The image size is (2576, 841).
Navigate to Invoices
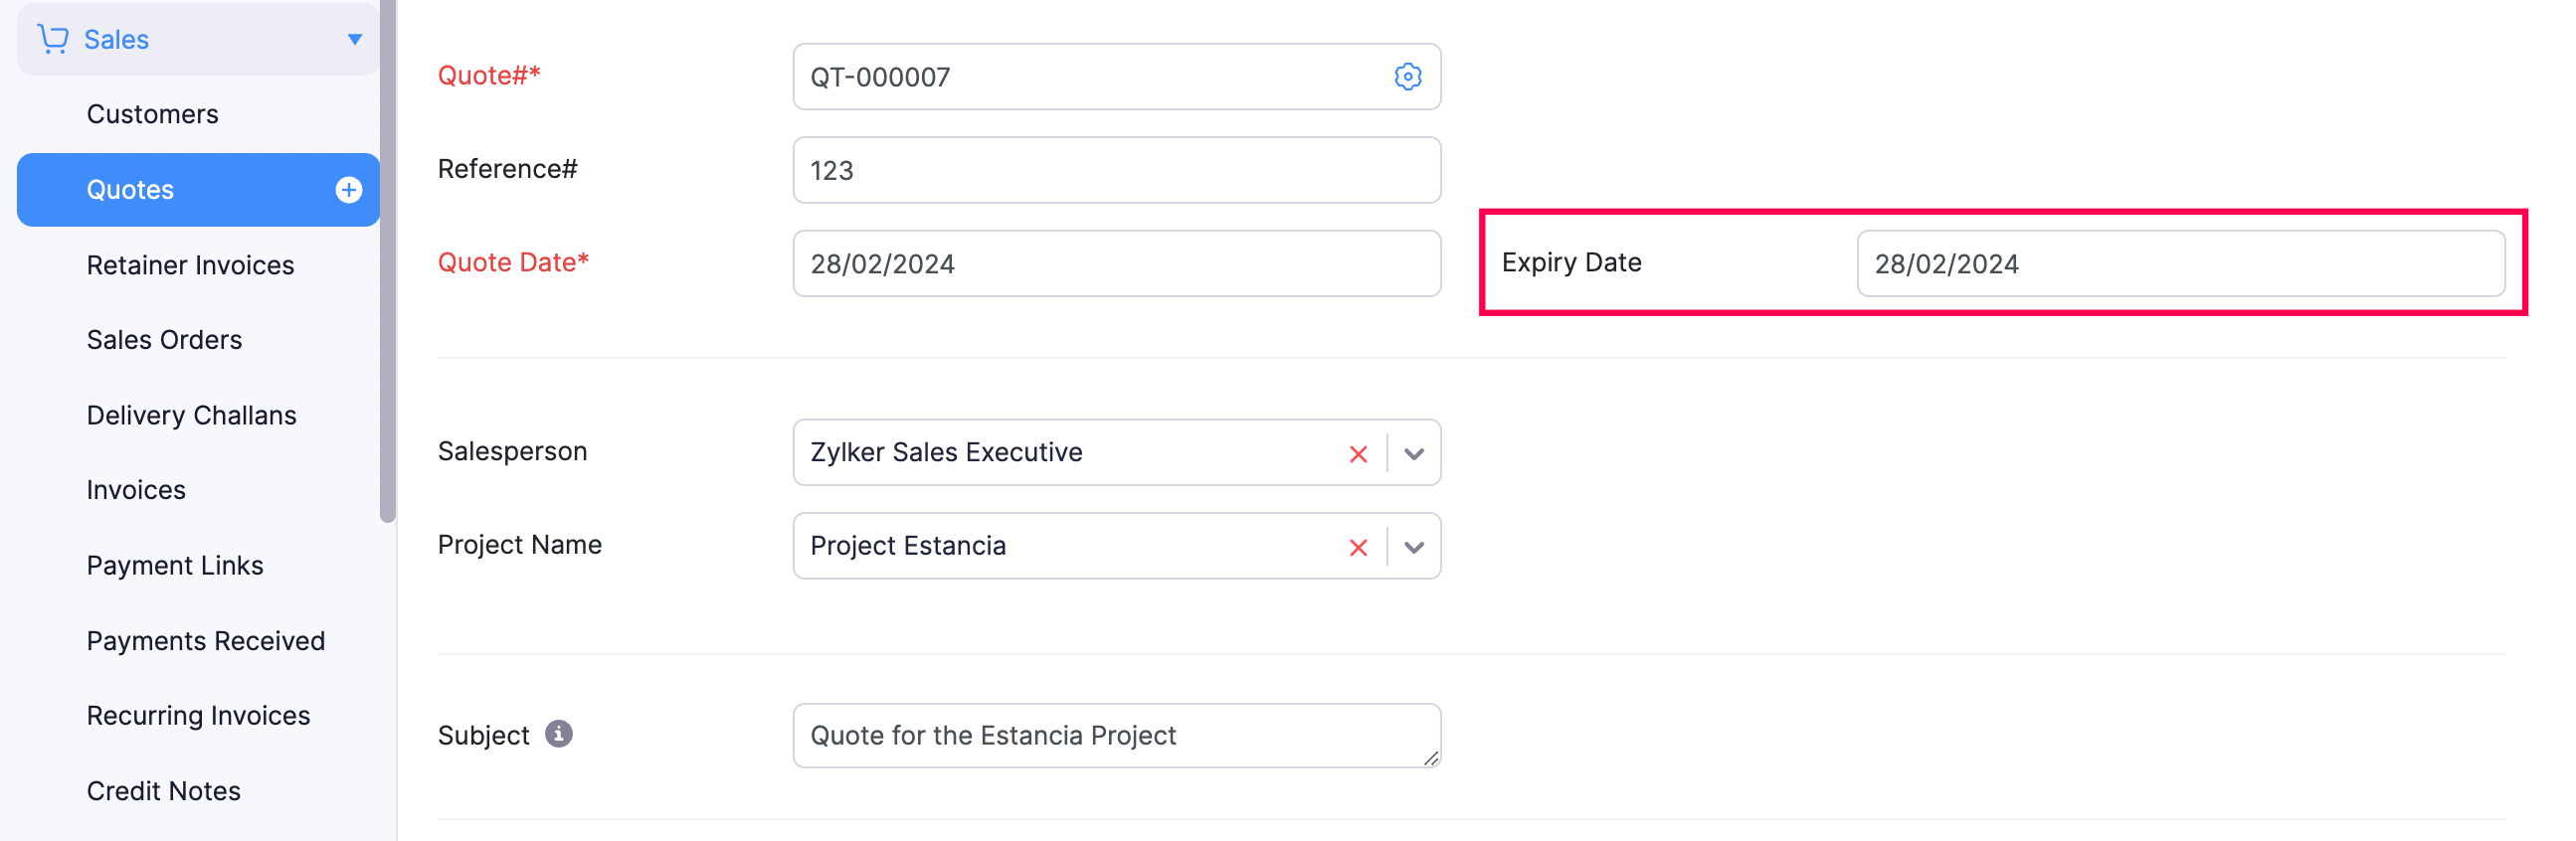135,489
